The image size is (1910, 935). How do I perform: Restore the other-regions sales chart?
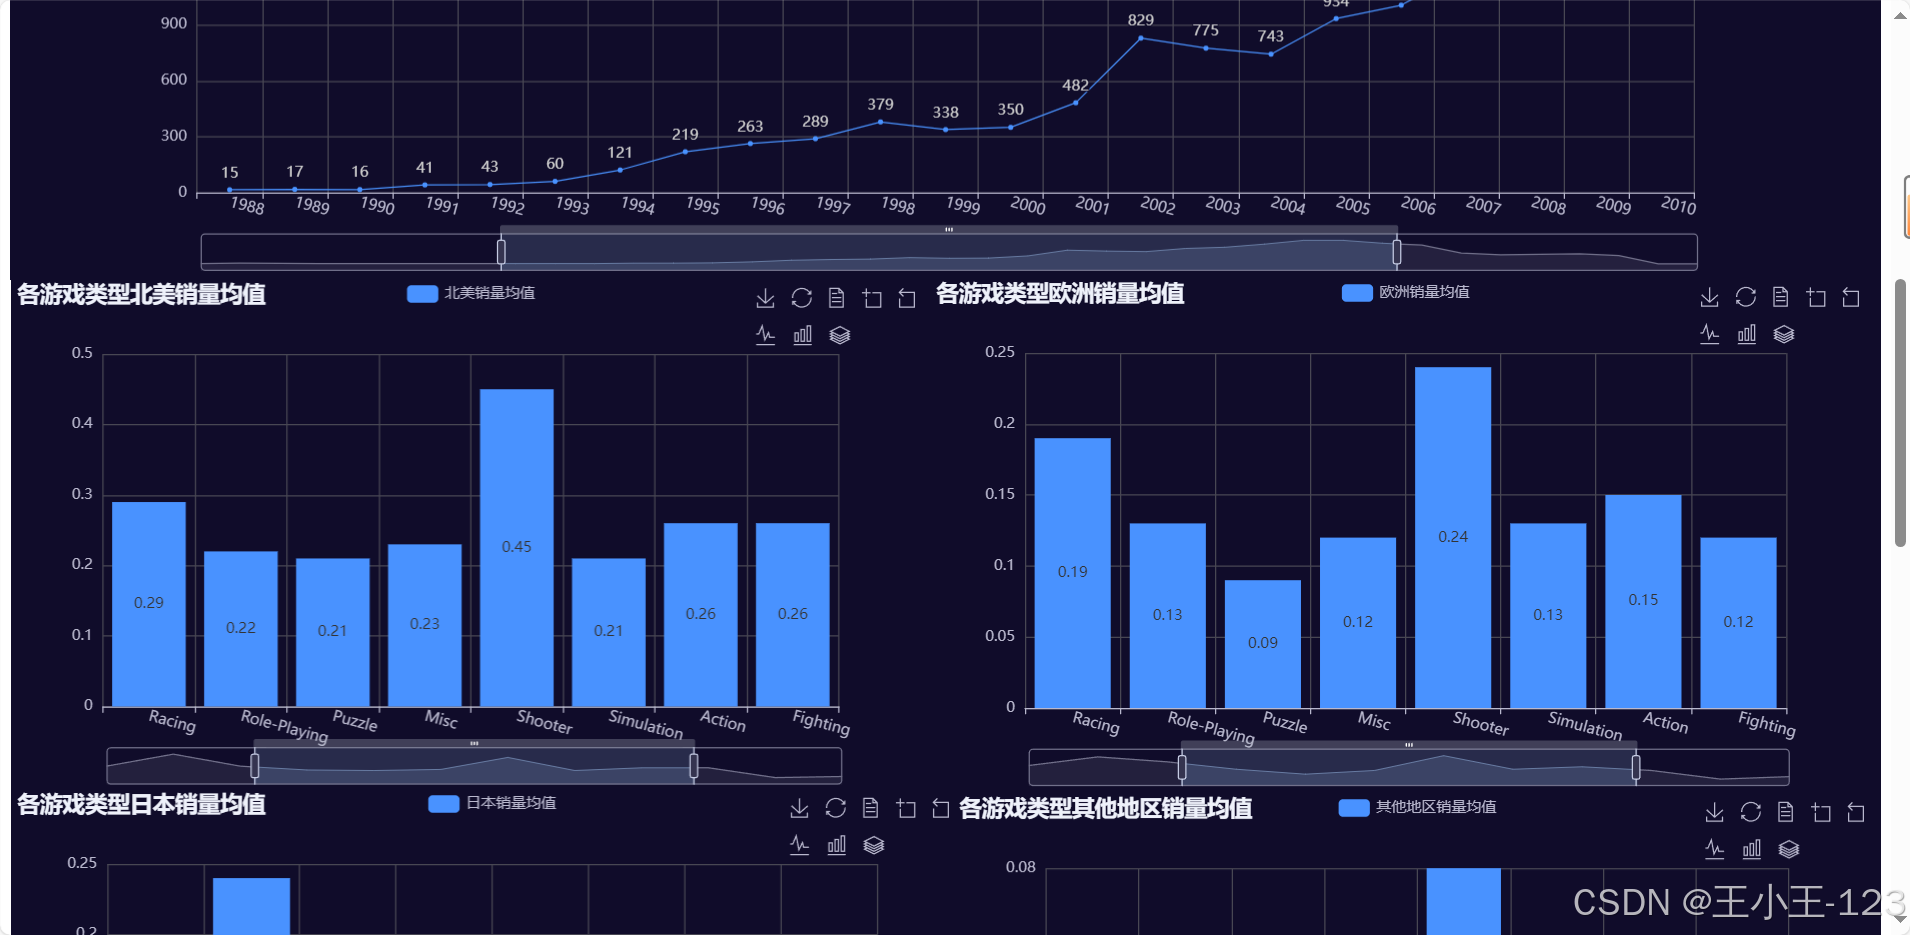pyautogui.click(x=1750, y=812)
